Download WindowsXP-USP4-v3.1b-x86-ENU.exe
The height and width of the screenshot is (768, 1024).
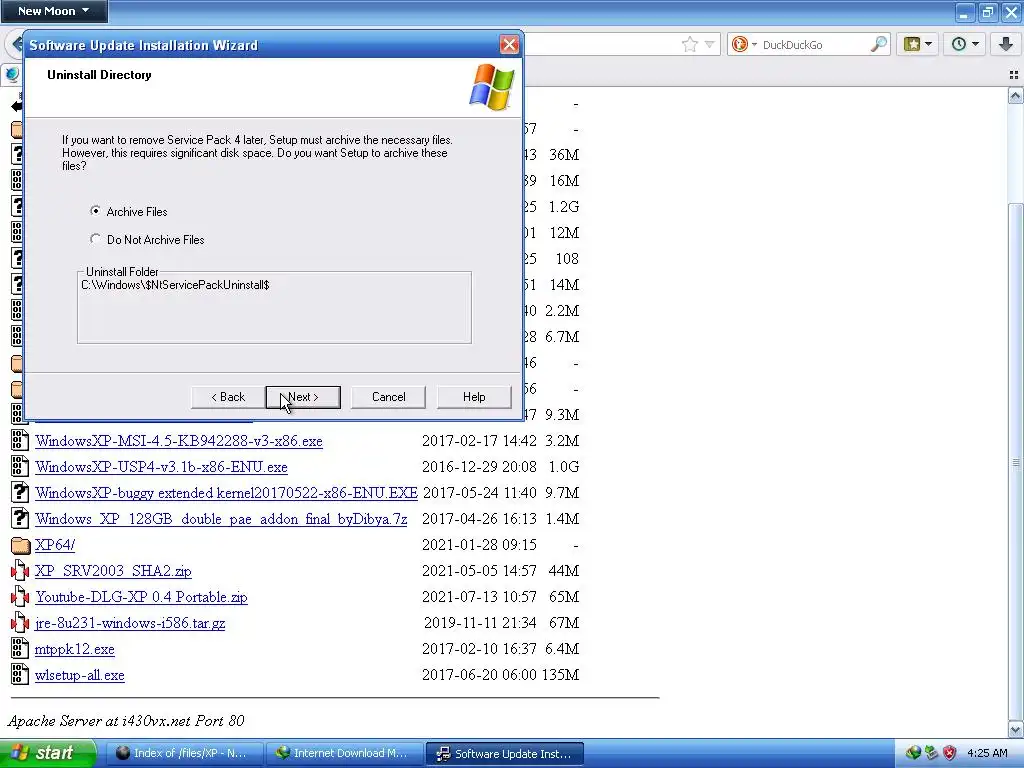161,467
